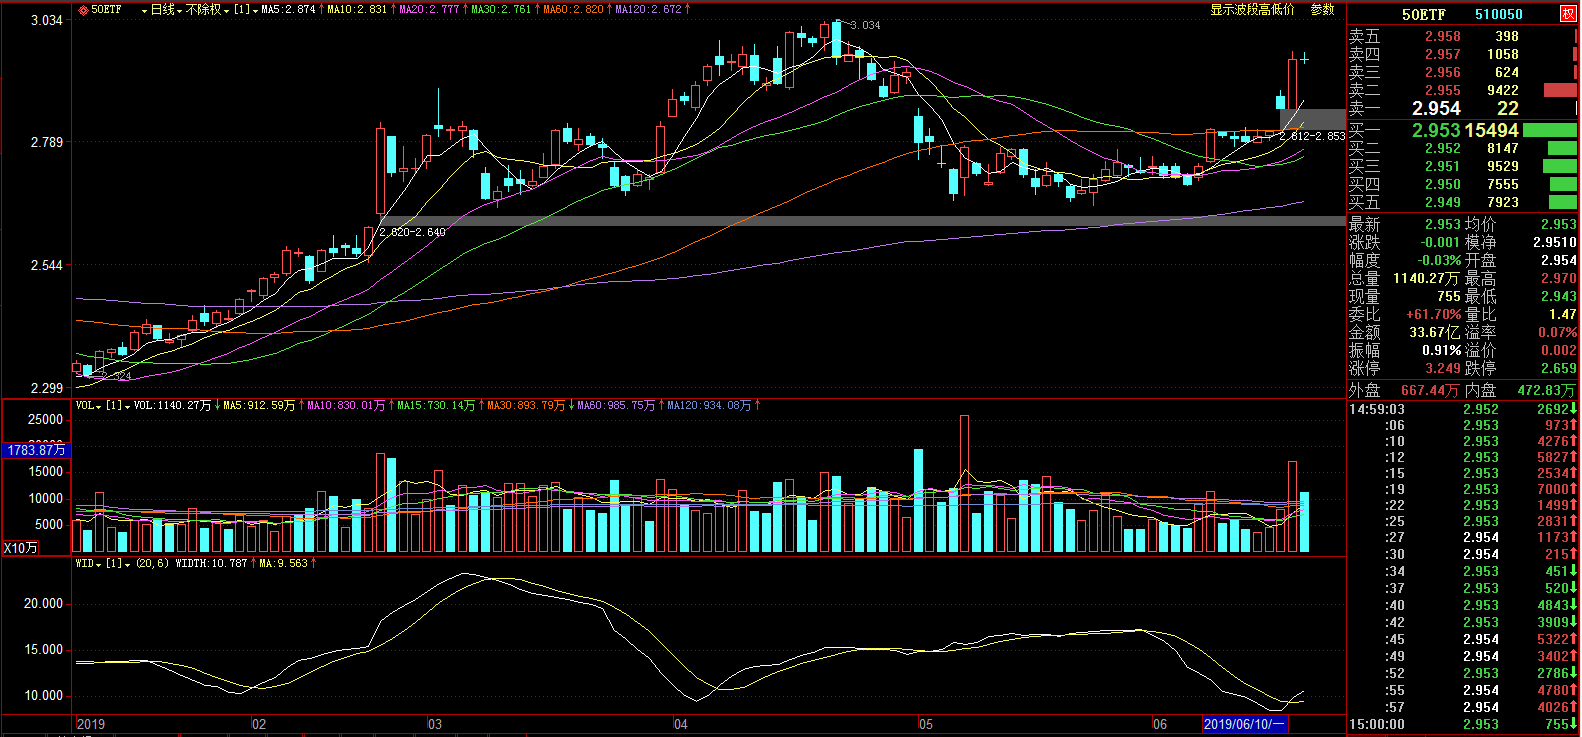Click MA15:730.14万 volume label
1582x737 pixels.
point(436,406)
